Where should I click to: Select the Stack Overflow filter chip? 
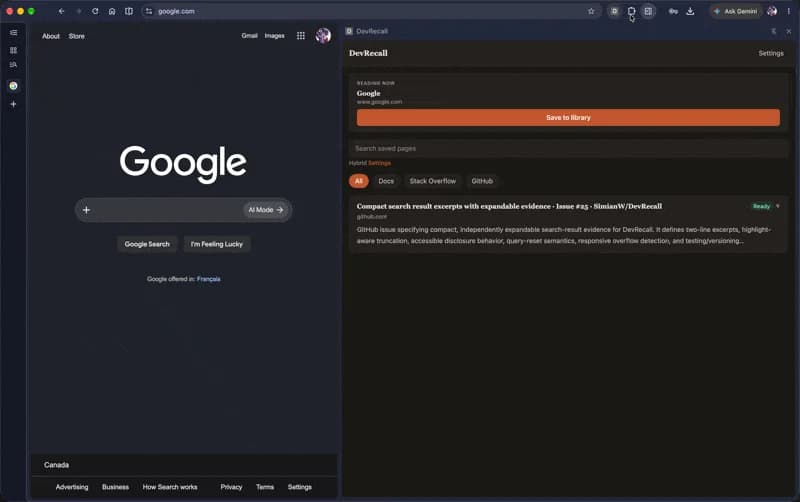pyautogui.click(x=433, y=181)
